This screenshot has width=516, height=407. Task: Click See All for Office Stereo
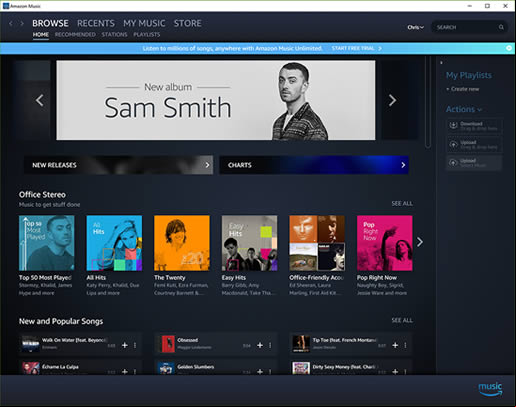point(402,203)
